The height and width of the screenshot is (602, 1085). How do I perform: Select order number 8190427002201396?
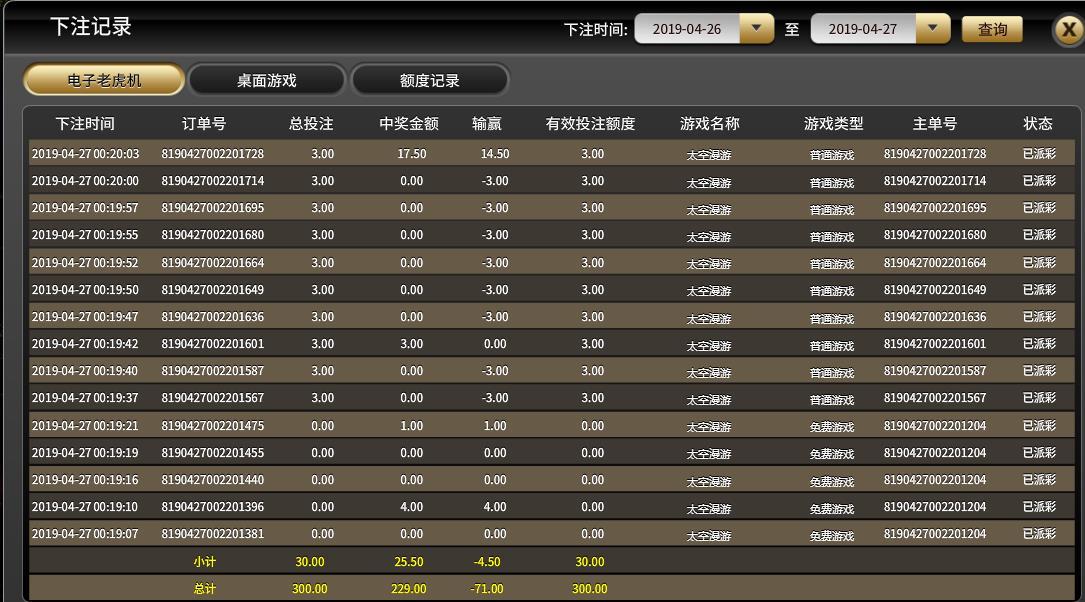212,507
